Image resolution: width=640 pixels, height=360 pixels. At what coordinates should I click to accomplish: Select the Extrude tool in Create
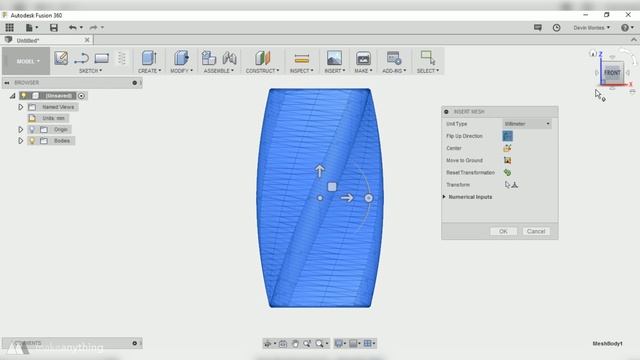(149, 58)
